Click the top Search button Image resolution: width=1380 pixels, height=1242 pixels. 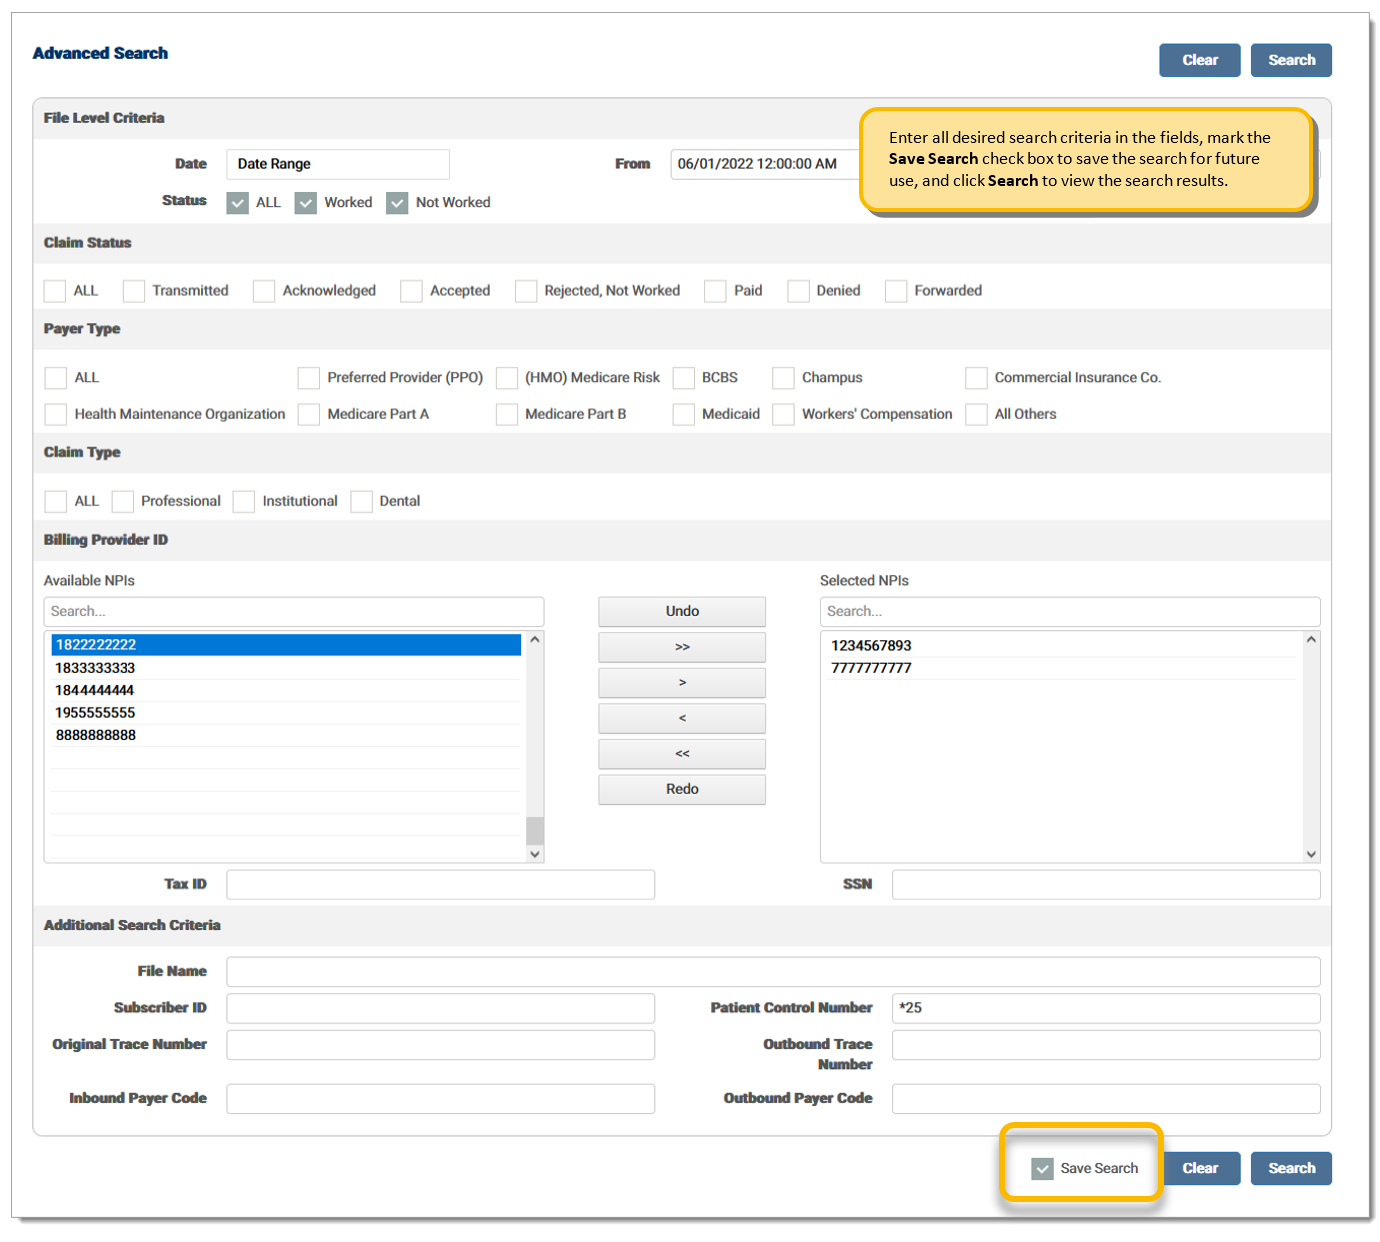1291,60
